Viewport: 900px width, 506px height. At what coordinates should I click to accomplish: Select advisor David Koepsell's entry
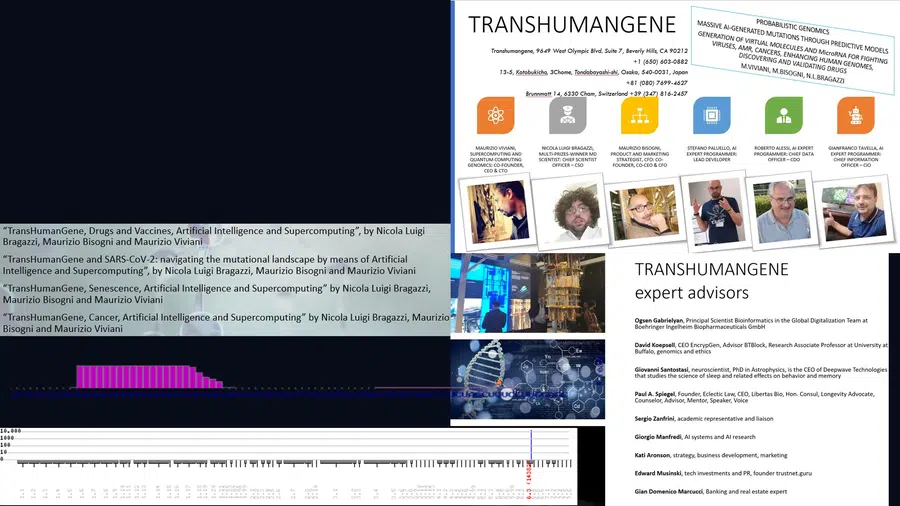761,348
